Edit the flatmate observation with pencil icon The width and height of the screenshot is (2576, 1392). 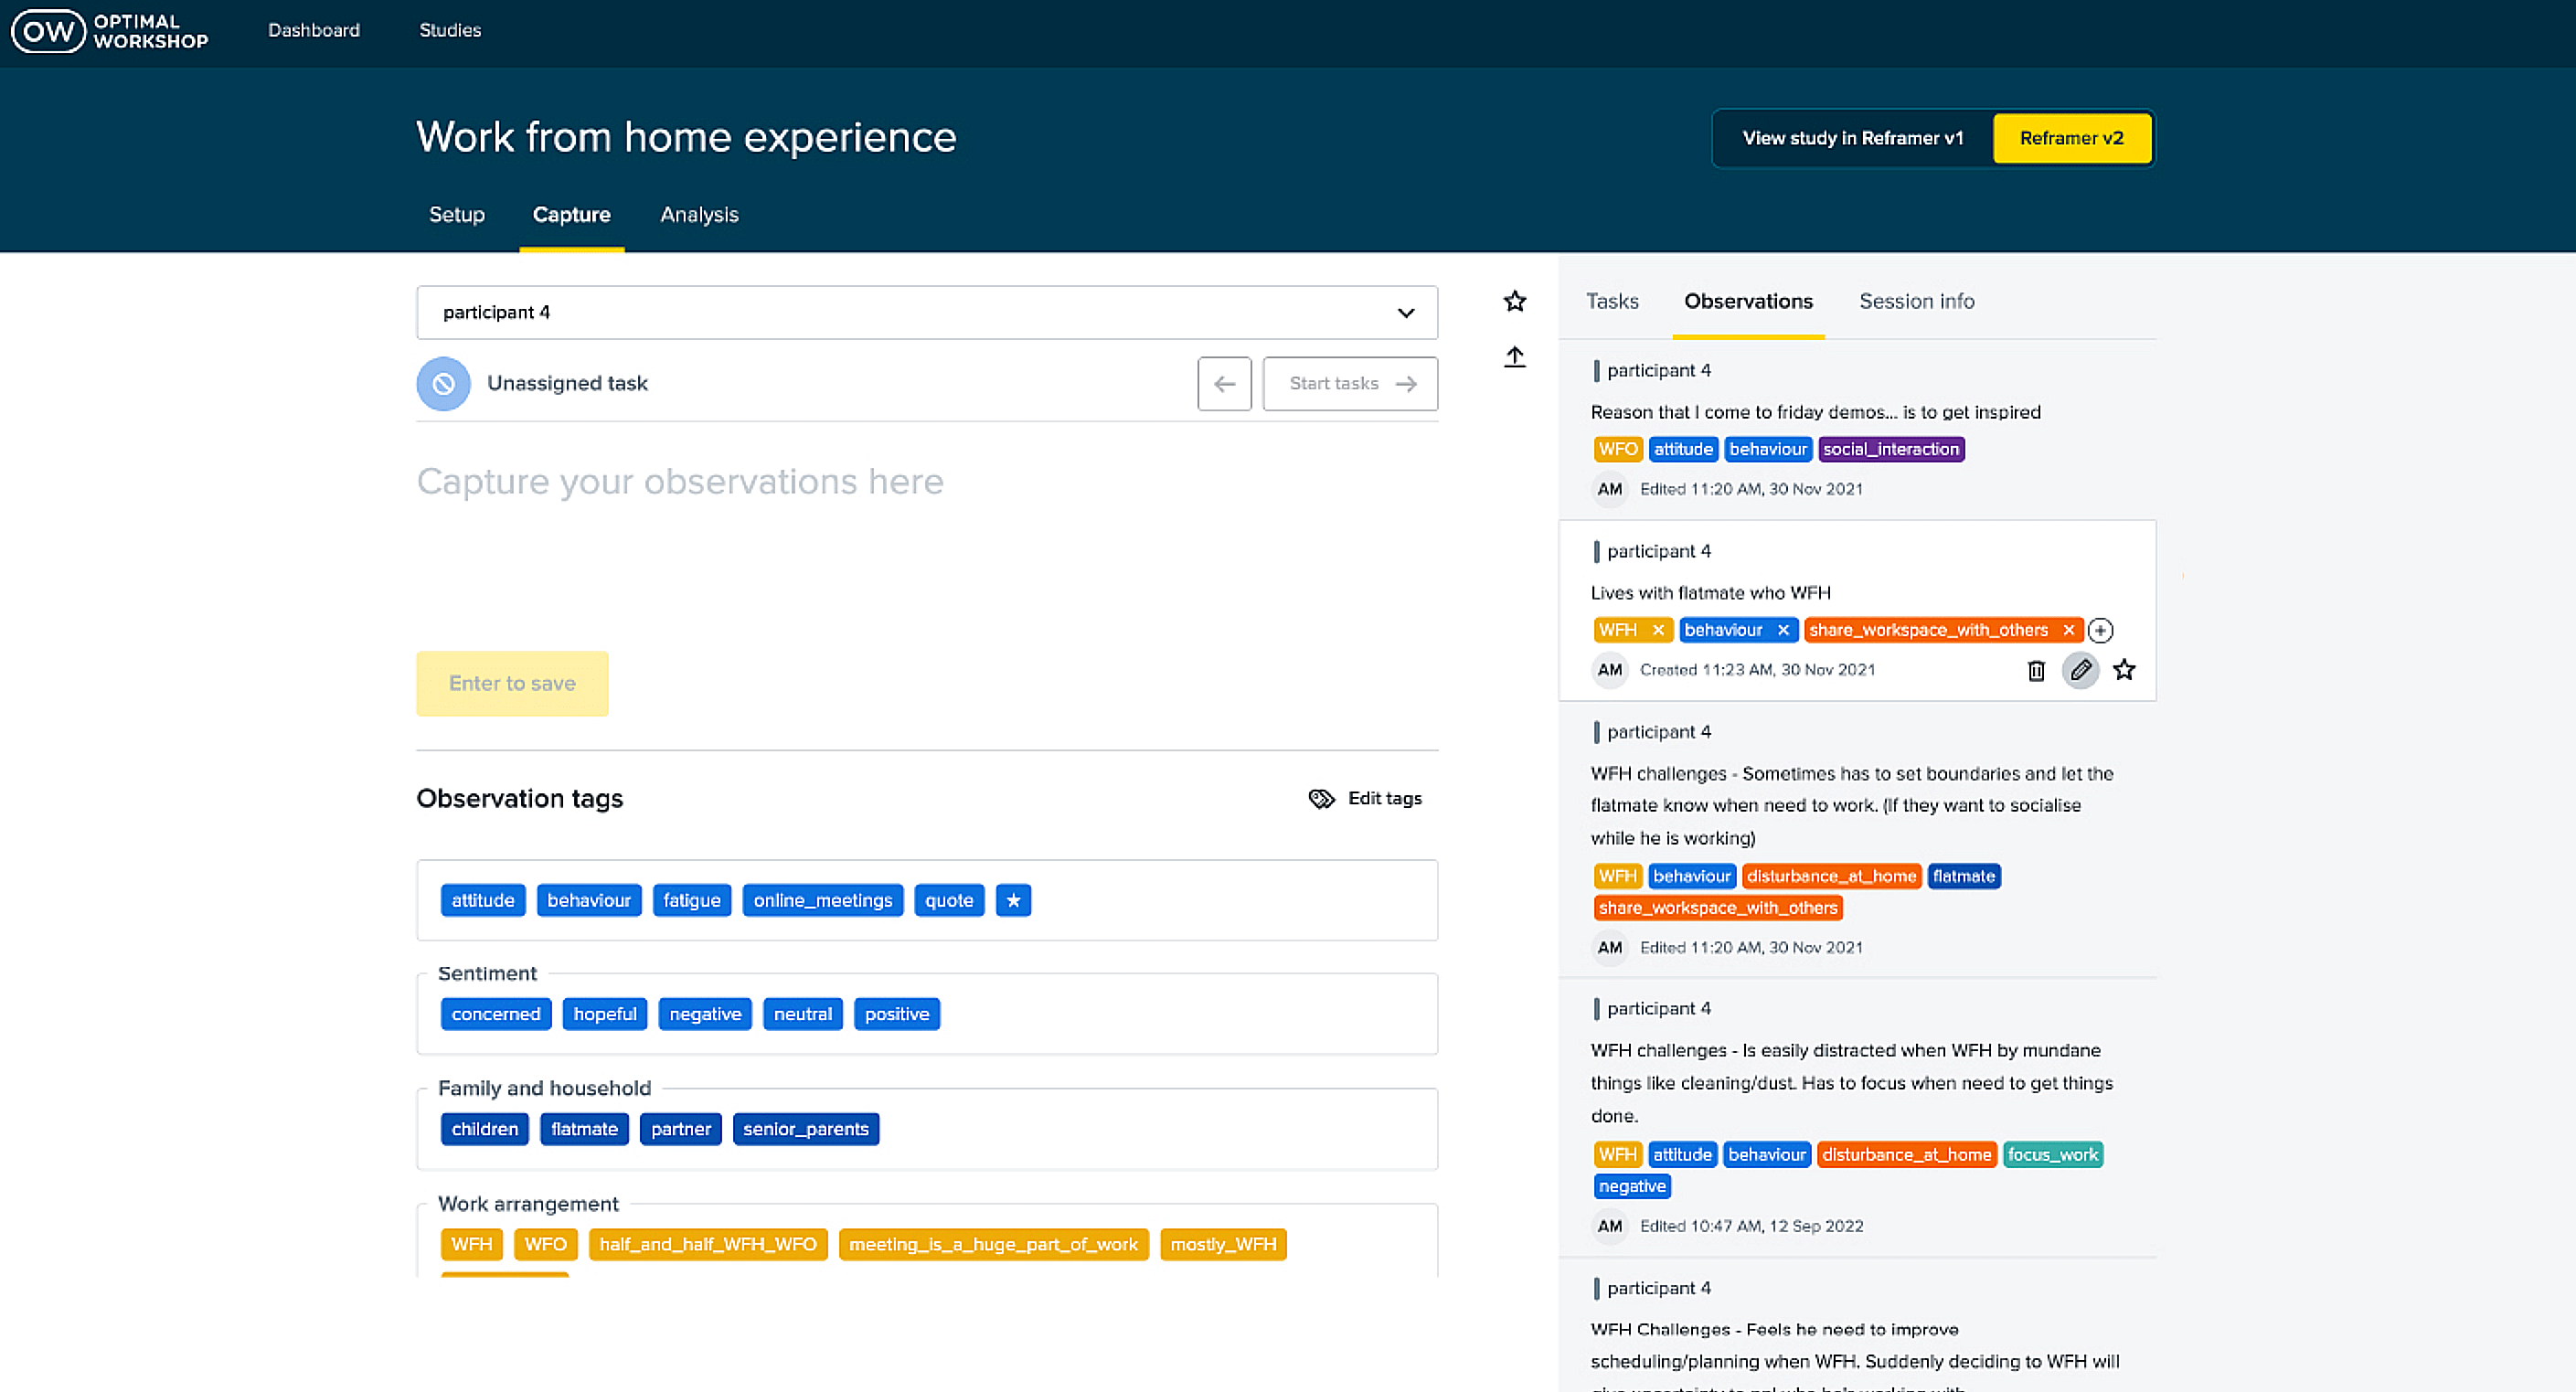point(2080,670)
